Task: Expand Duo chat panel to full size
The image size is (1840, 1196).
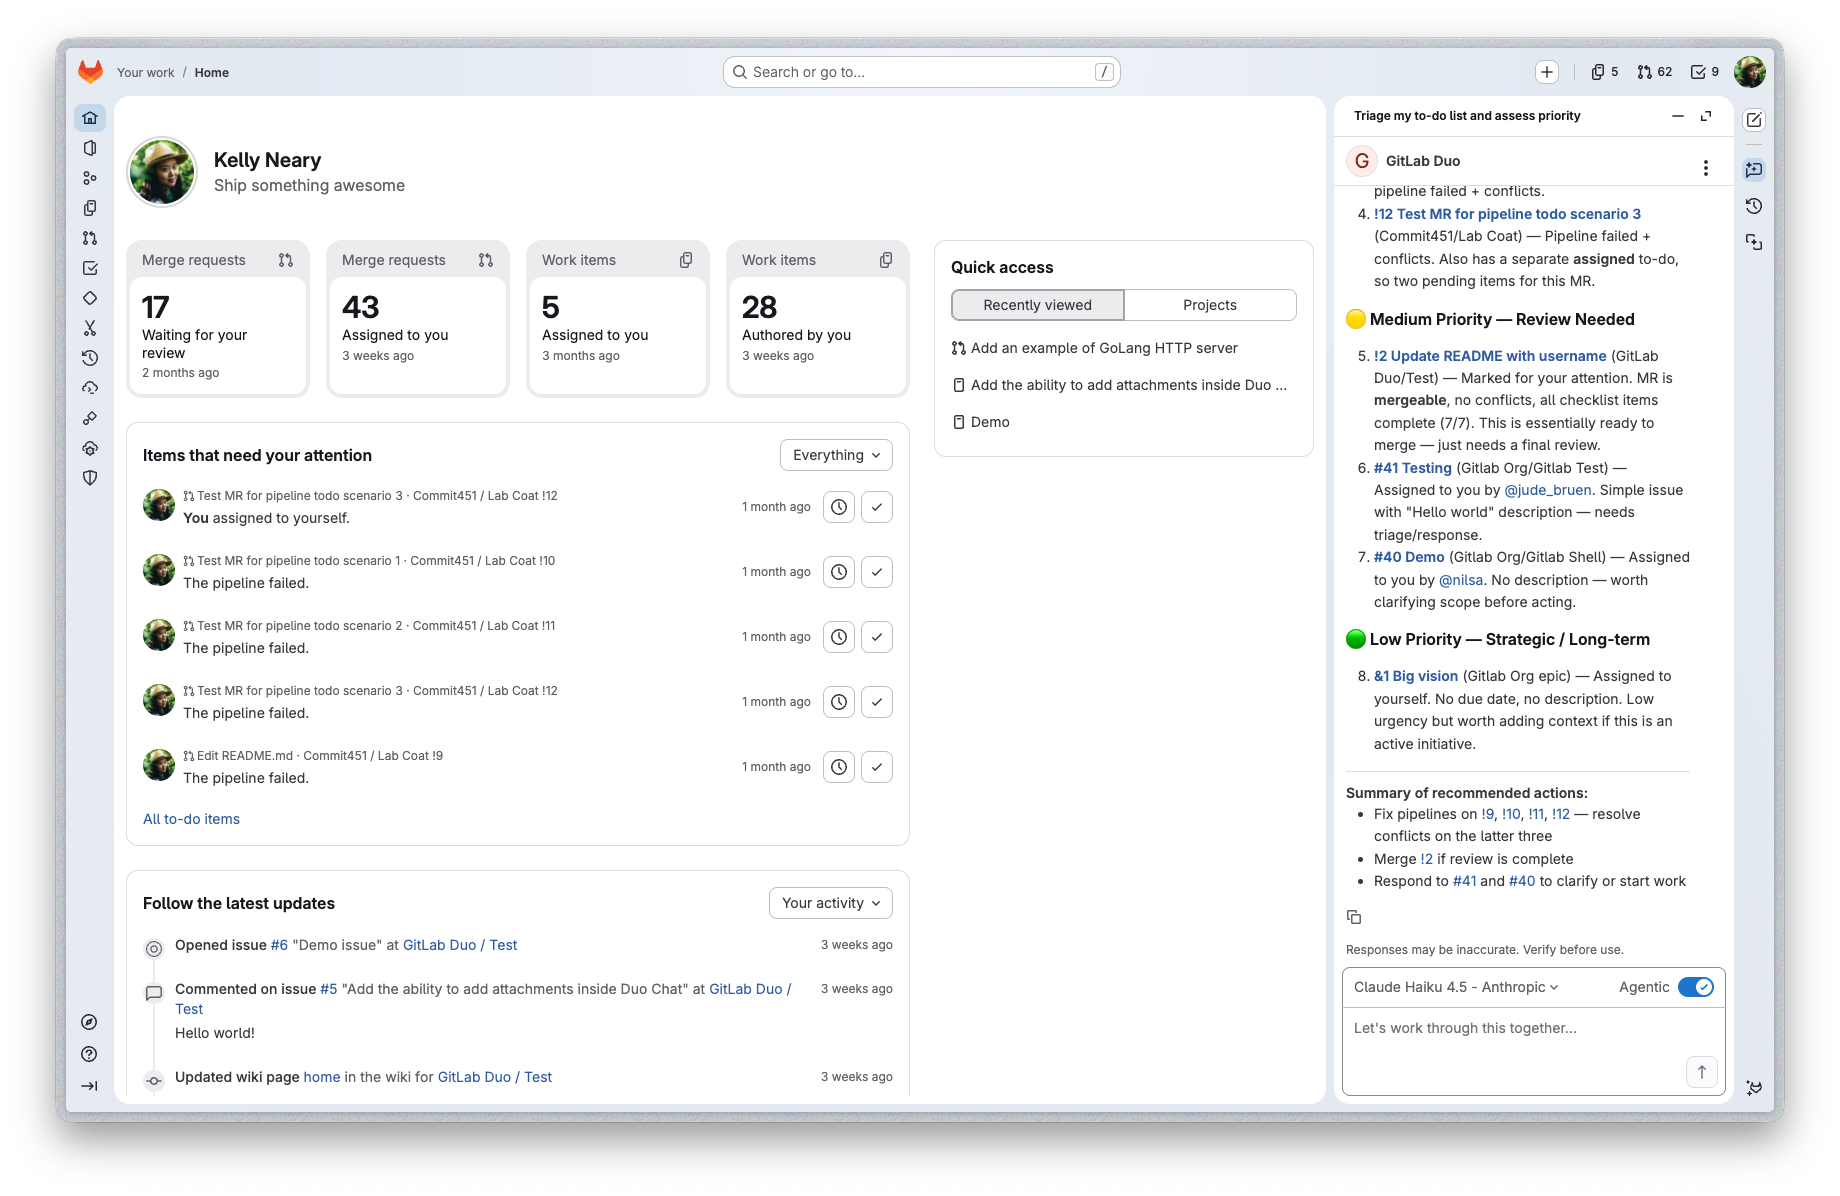Action: [x=1706, y=116]
